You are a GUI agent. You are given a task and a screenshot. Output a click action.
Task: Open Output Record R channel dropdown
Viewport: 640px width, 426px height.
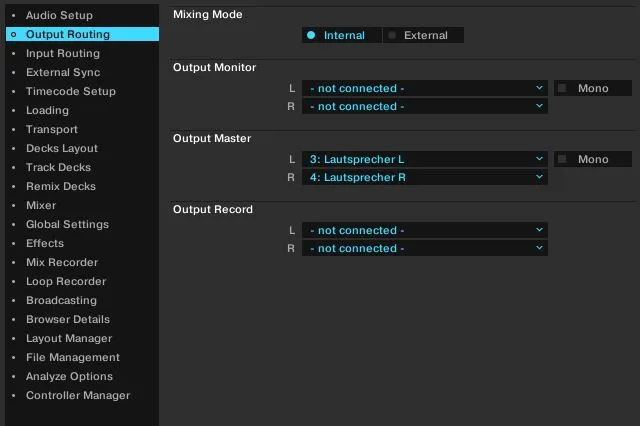pyautogui.click(x=424, y=248)
